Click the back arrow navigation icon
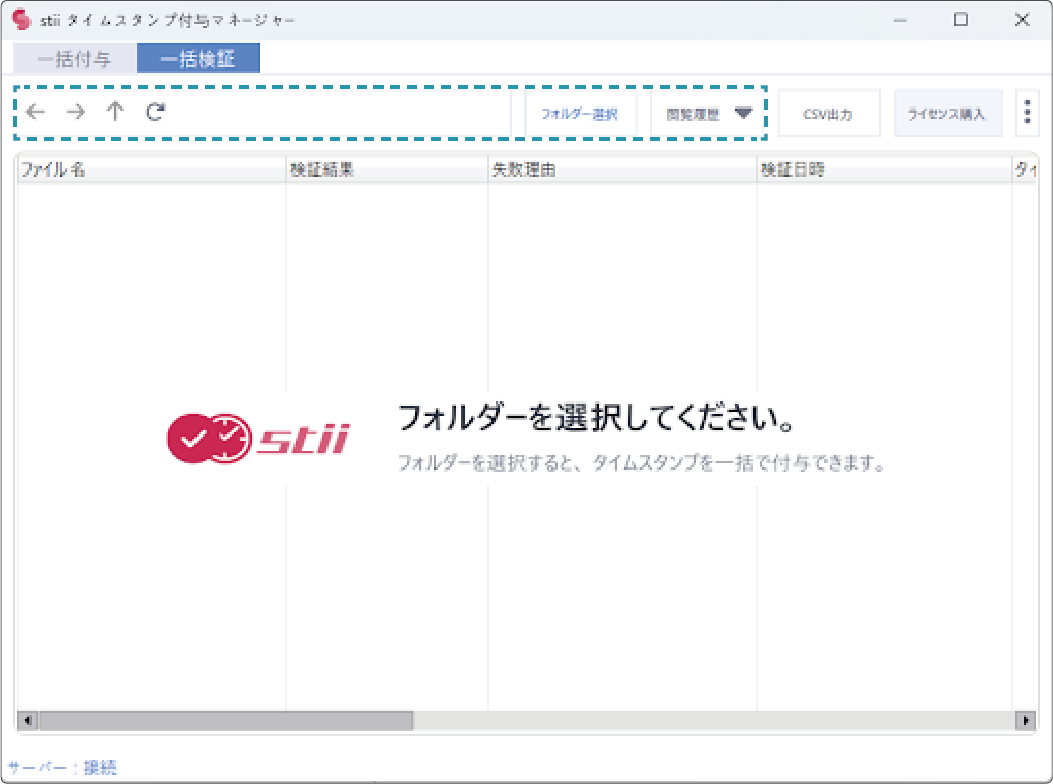This screenshot has width=1053, height=784. click(x=36, y=112)
